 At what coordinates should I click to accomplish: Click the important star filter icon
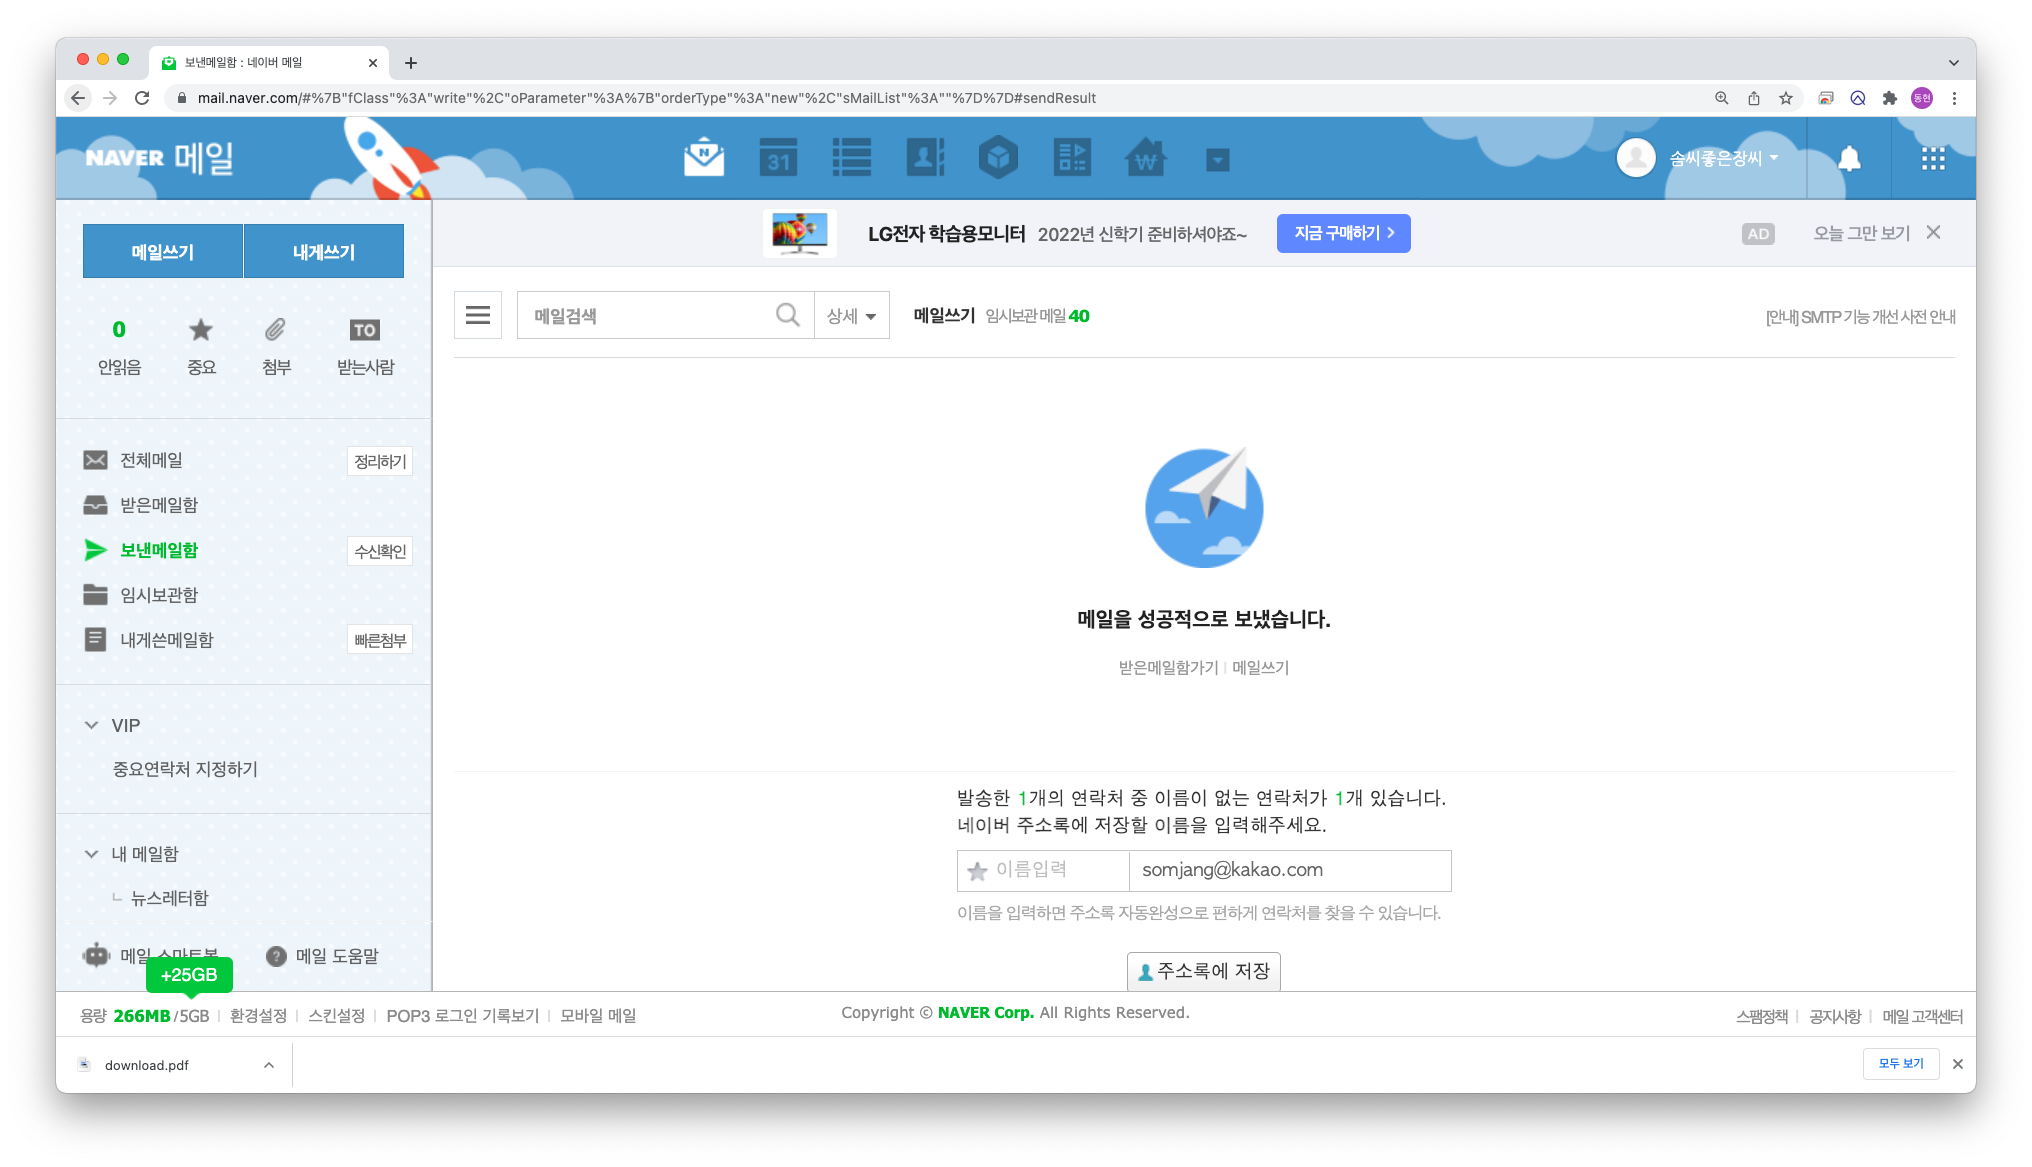click(201, 330)
